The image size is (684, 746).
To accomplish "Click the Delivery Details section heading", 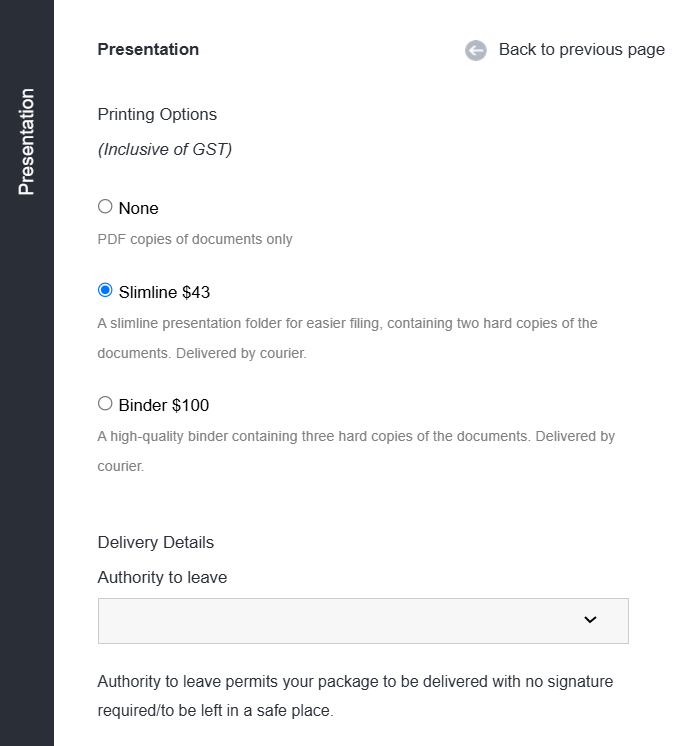I will click(x=156, y=542).
